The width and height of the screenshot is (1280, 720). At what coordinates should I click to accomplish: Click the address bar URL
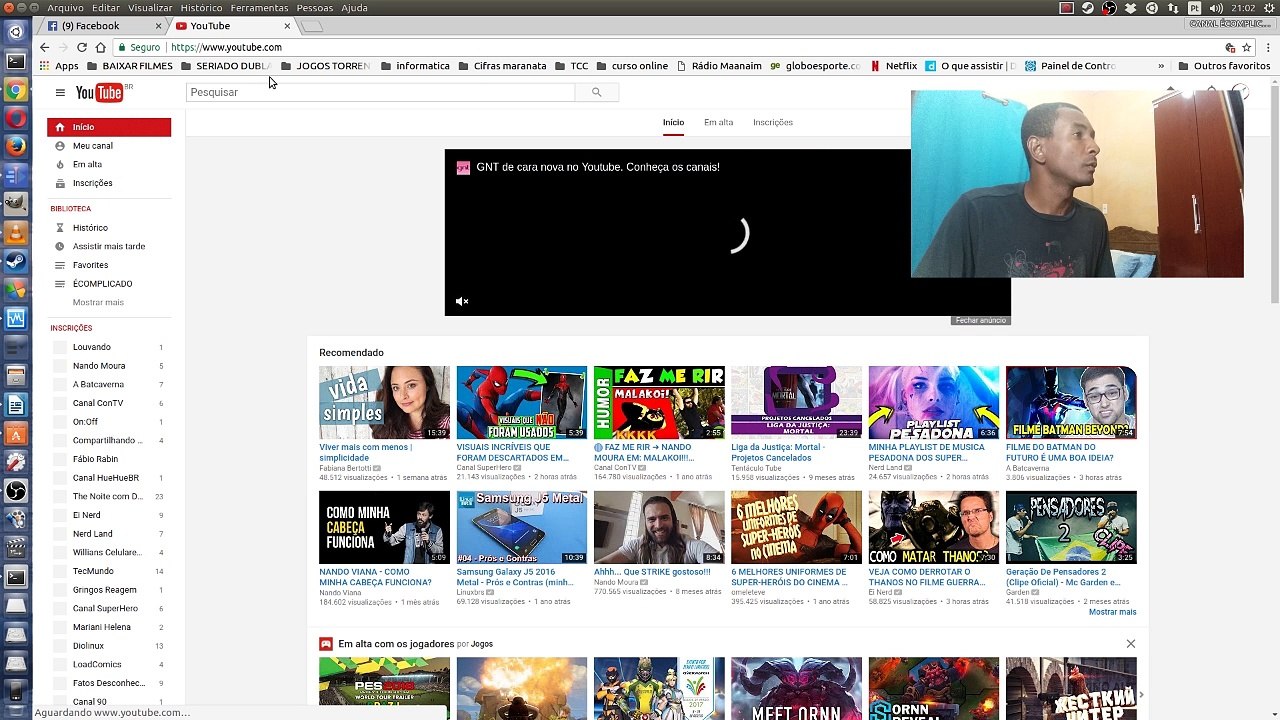[226, 47]
